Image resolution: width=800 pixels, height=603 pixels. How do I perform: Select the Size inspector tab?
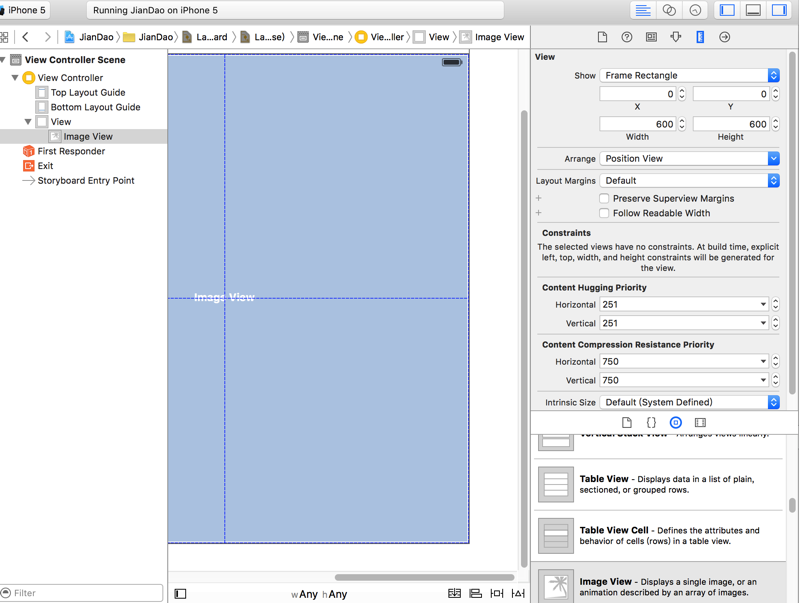point(700,37)
